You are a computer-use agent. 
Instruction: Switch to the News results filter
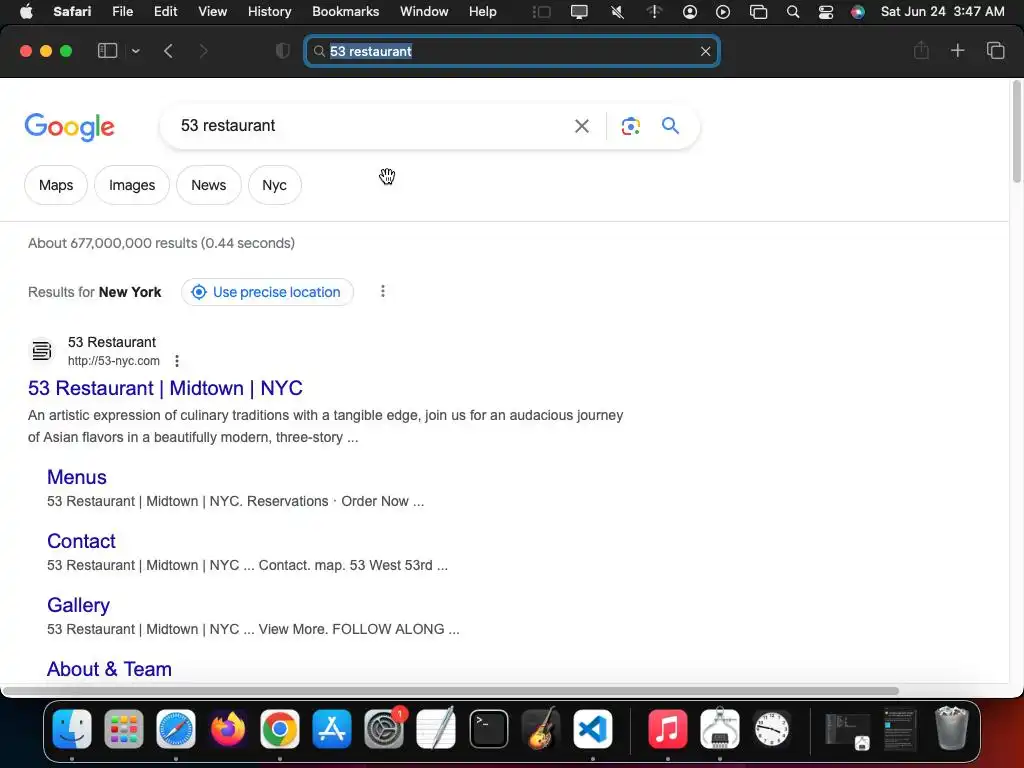(208, 185)
